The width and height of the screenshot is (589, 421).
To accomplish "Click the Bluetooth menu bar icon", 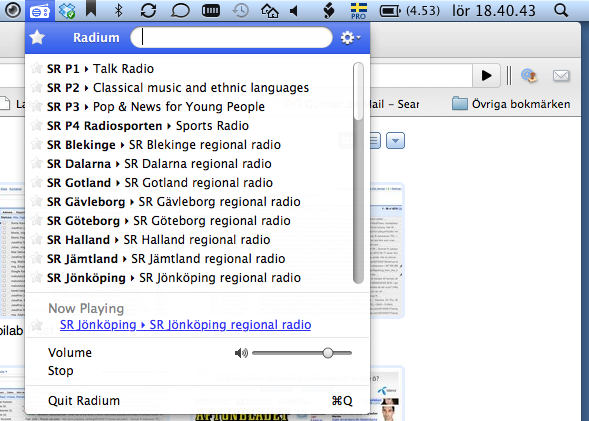I will [118, 11].
